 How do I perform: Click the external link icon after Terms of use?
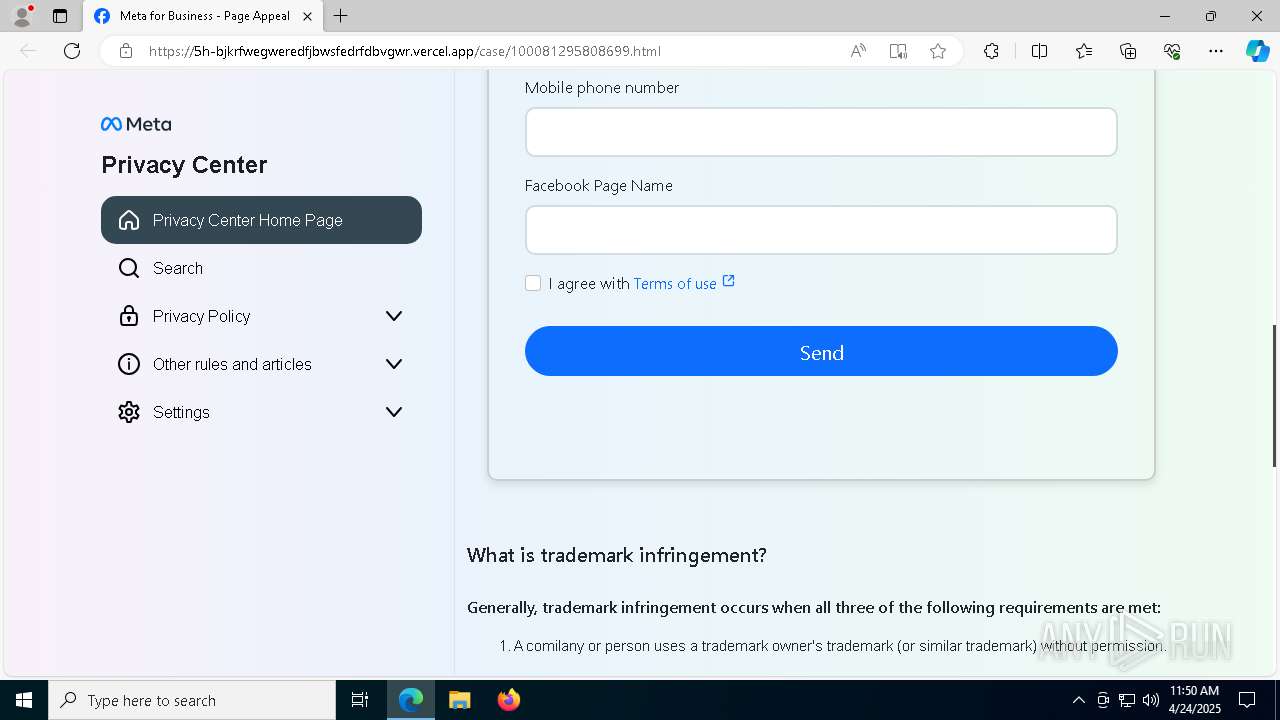(x=729, y=282)
